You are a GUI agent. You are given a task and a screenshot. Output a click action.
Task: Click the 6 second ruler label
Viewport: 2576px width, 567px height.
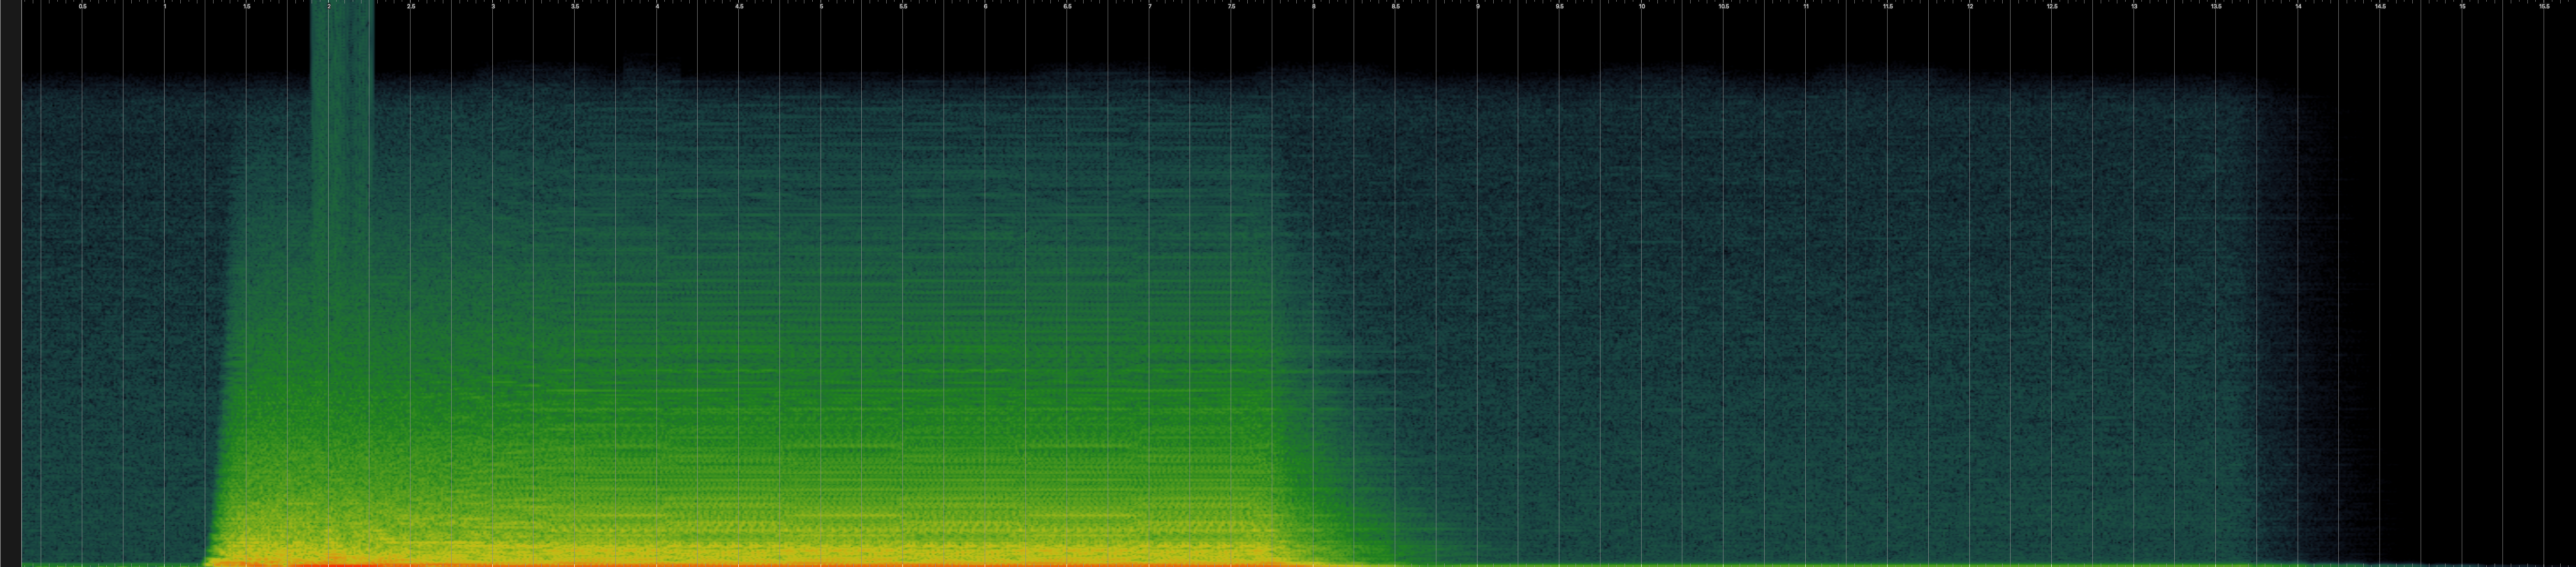pyautogui.click(x=985, y=7)
